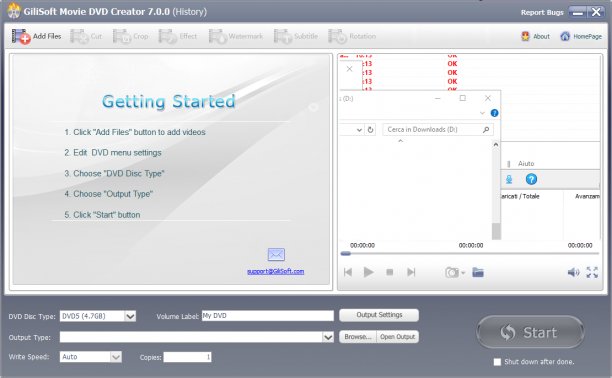Mute the preview volume speaker
This screenshot has height=378, width=612.
(573, 272)
